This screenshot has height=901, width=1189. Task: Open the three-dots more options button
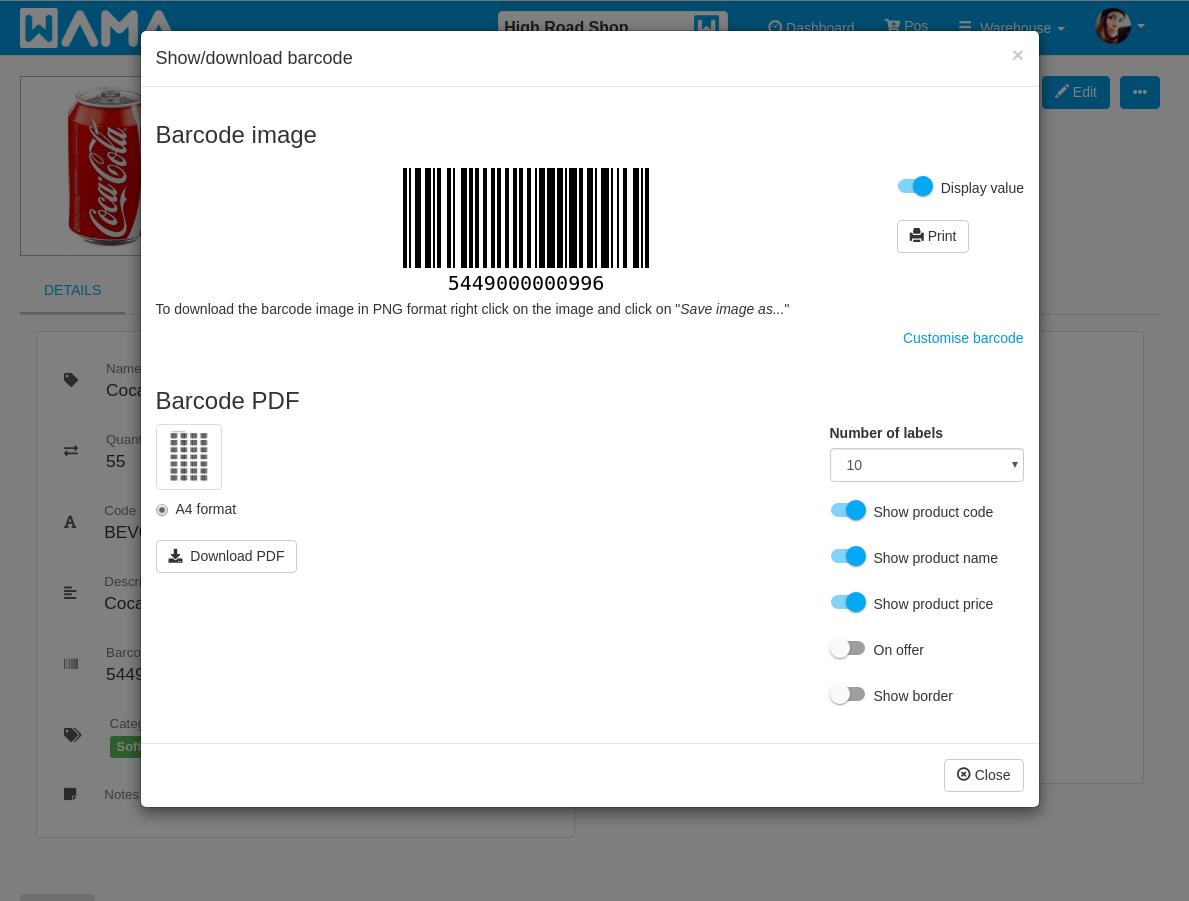pos(1140,93)
